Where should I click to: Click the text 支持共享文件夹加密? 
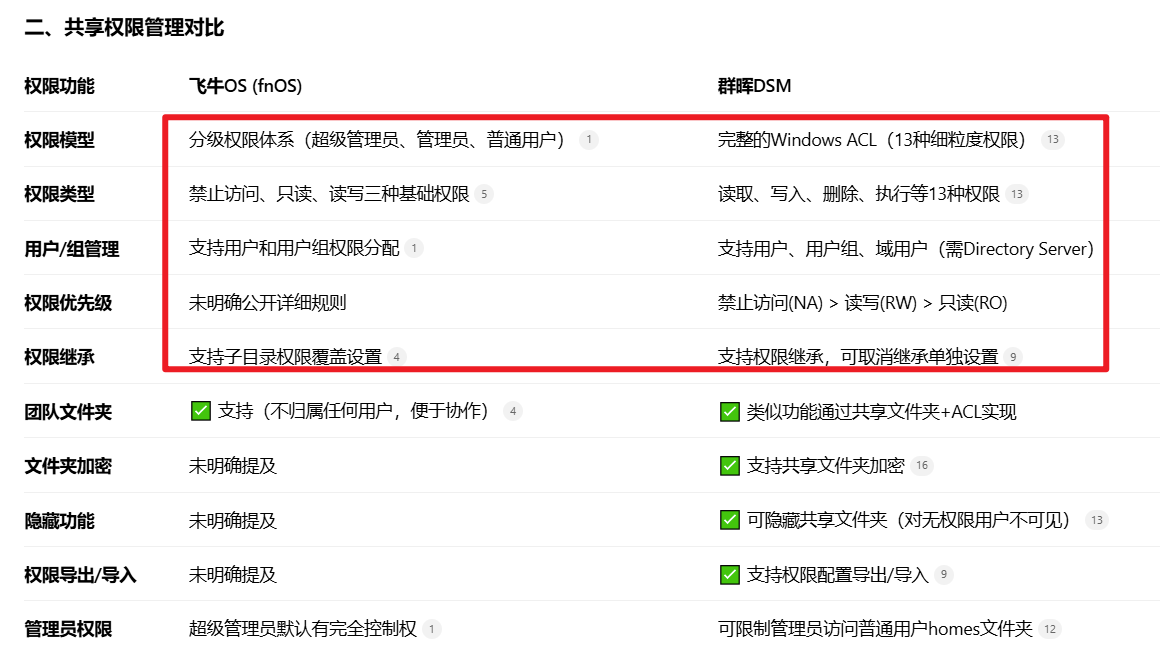pos(825,465)
